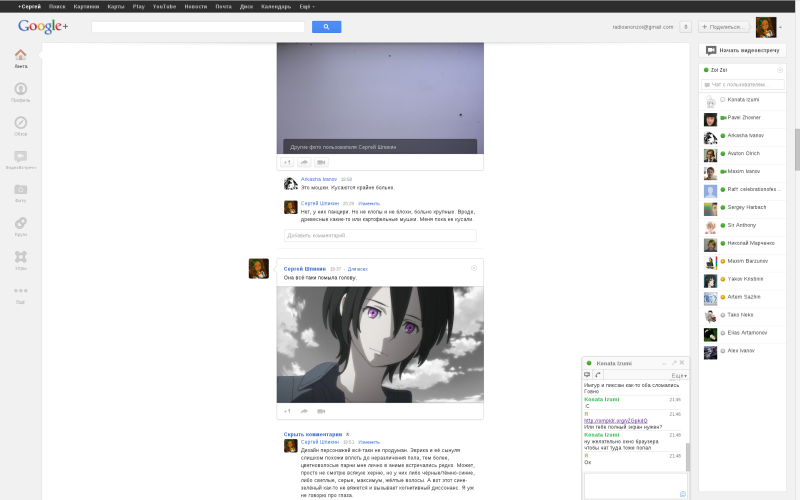Minimize the Konata Izumi chat window

pyautogui.click(x=664, y=363)
